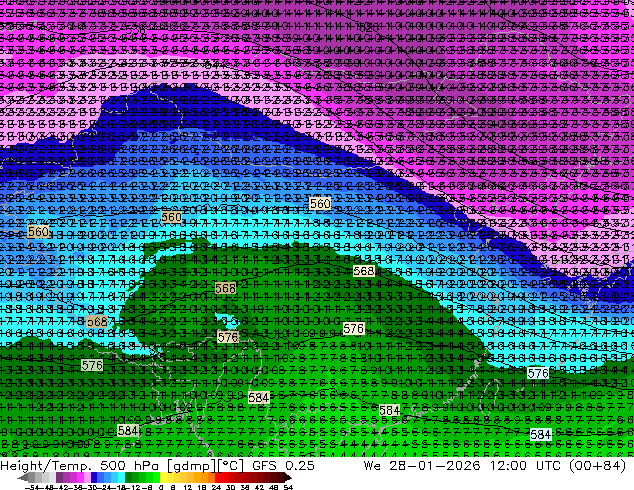Click the "Height/Temp." title text
Image resolution: width=634 pixels, height=490 pixels.
click(44, 465)
